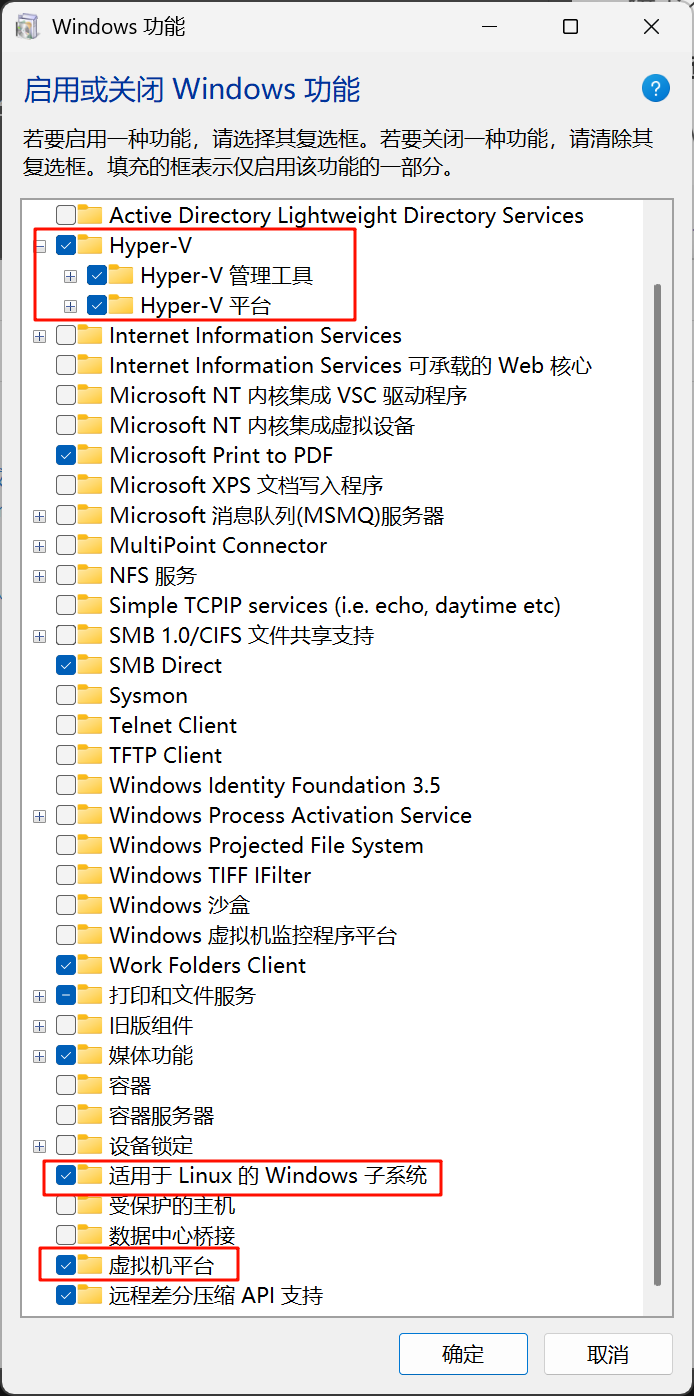The image size is (694, 1396).
Task: Click the folder icon beside 数据中心桥接
Action: (90, 1235)
